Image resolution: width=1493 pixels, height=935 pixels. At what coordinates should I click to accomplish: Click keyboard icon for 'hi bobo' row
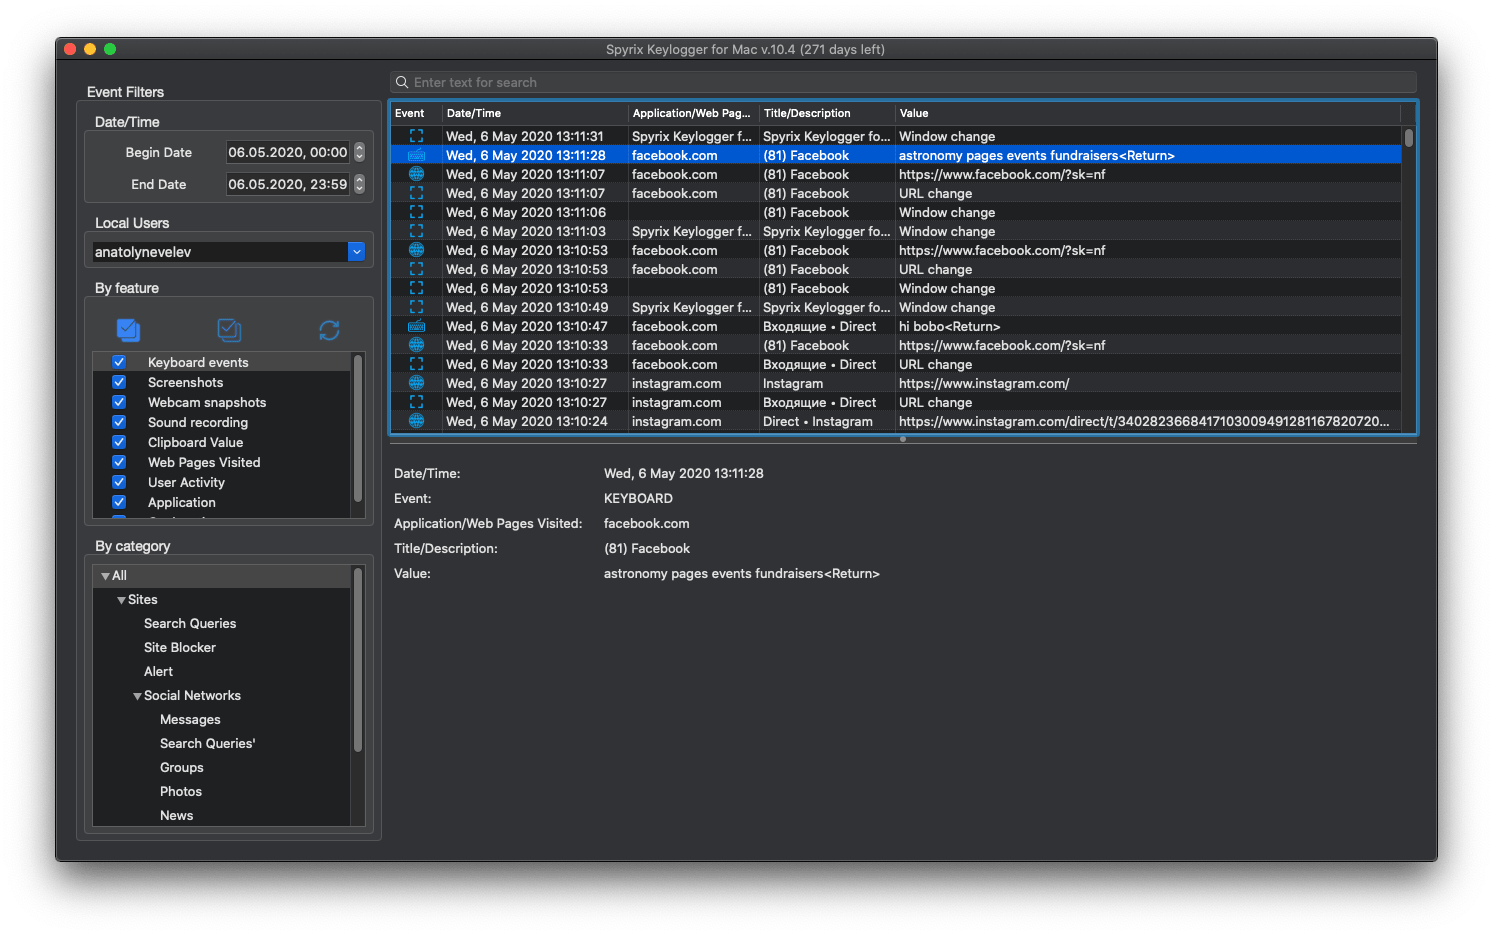(416, 326)
